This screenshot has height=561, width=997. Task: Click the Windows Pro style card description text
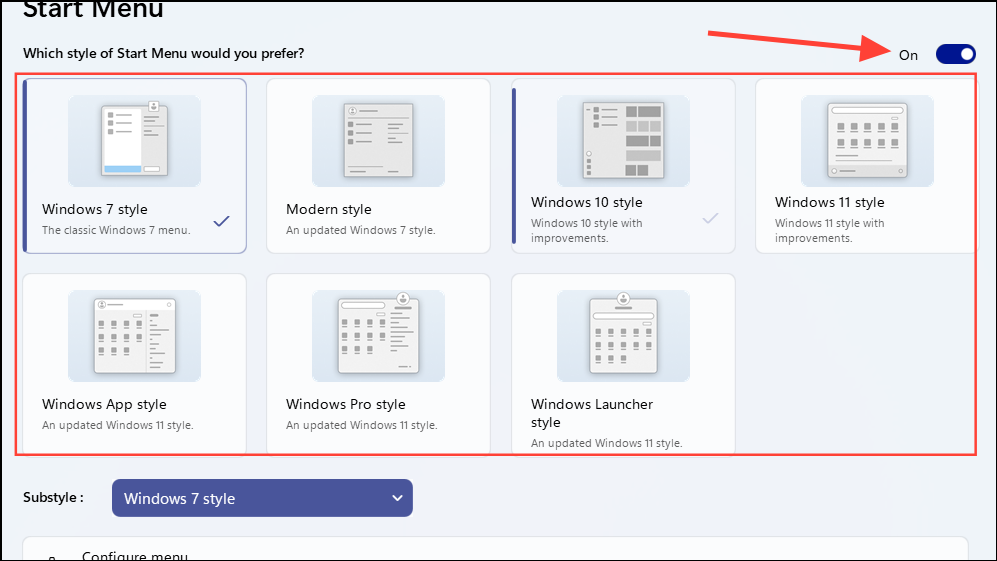362,426
